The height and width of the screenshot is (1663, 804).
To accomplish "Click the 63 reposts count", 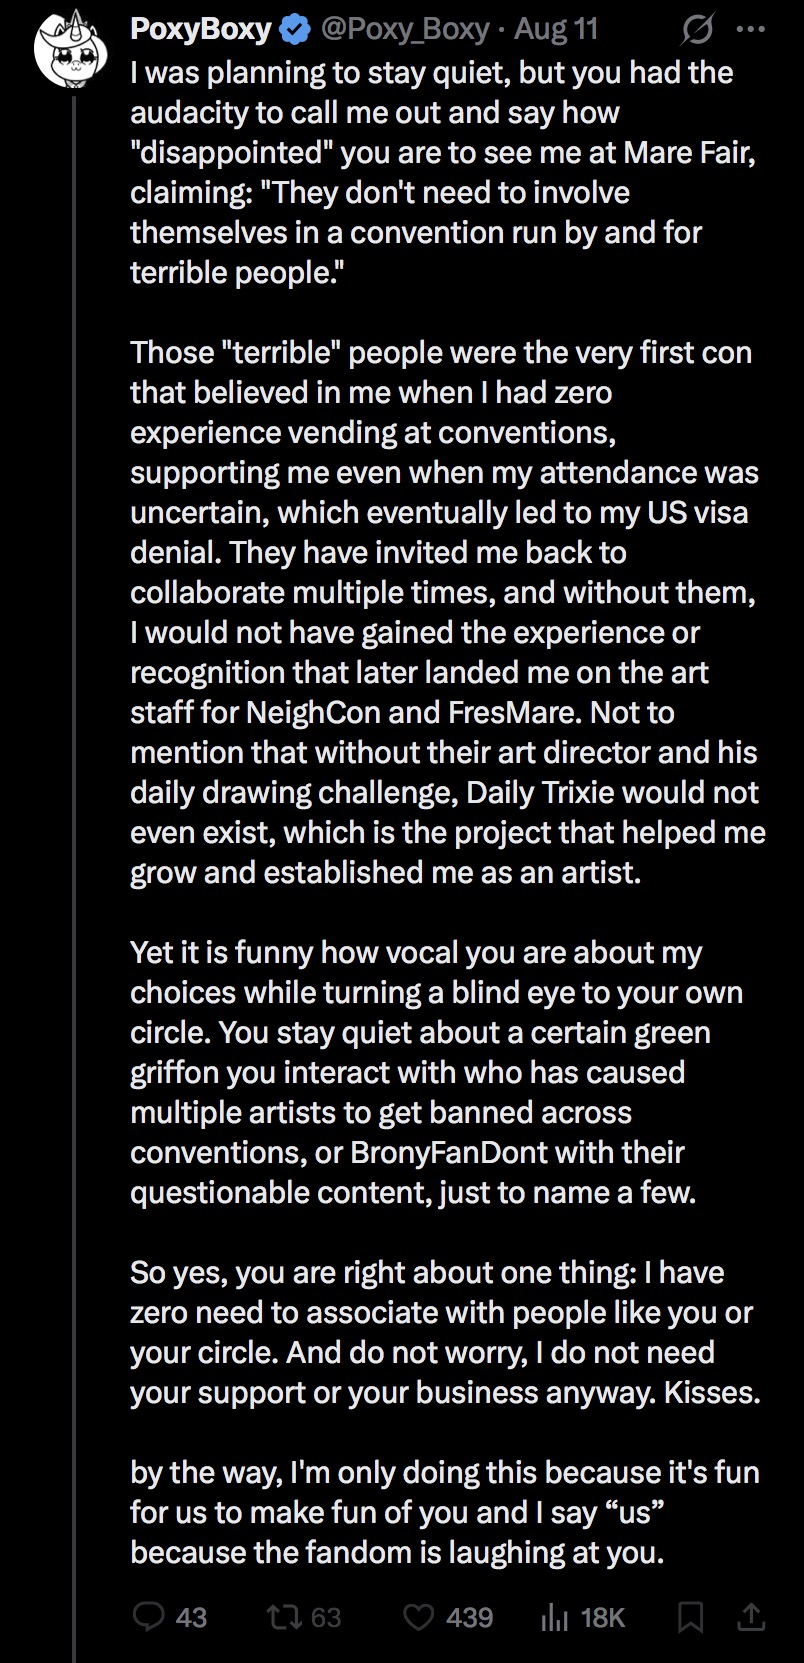I will click(x=326, y=1617).
